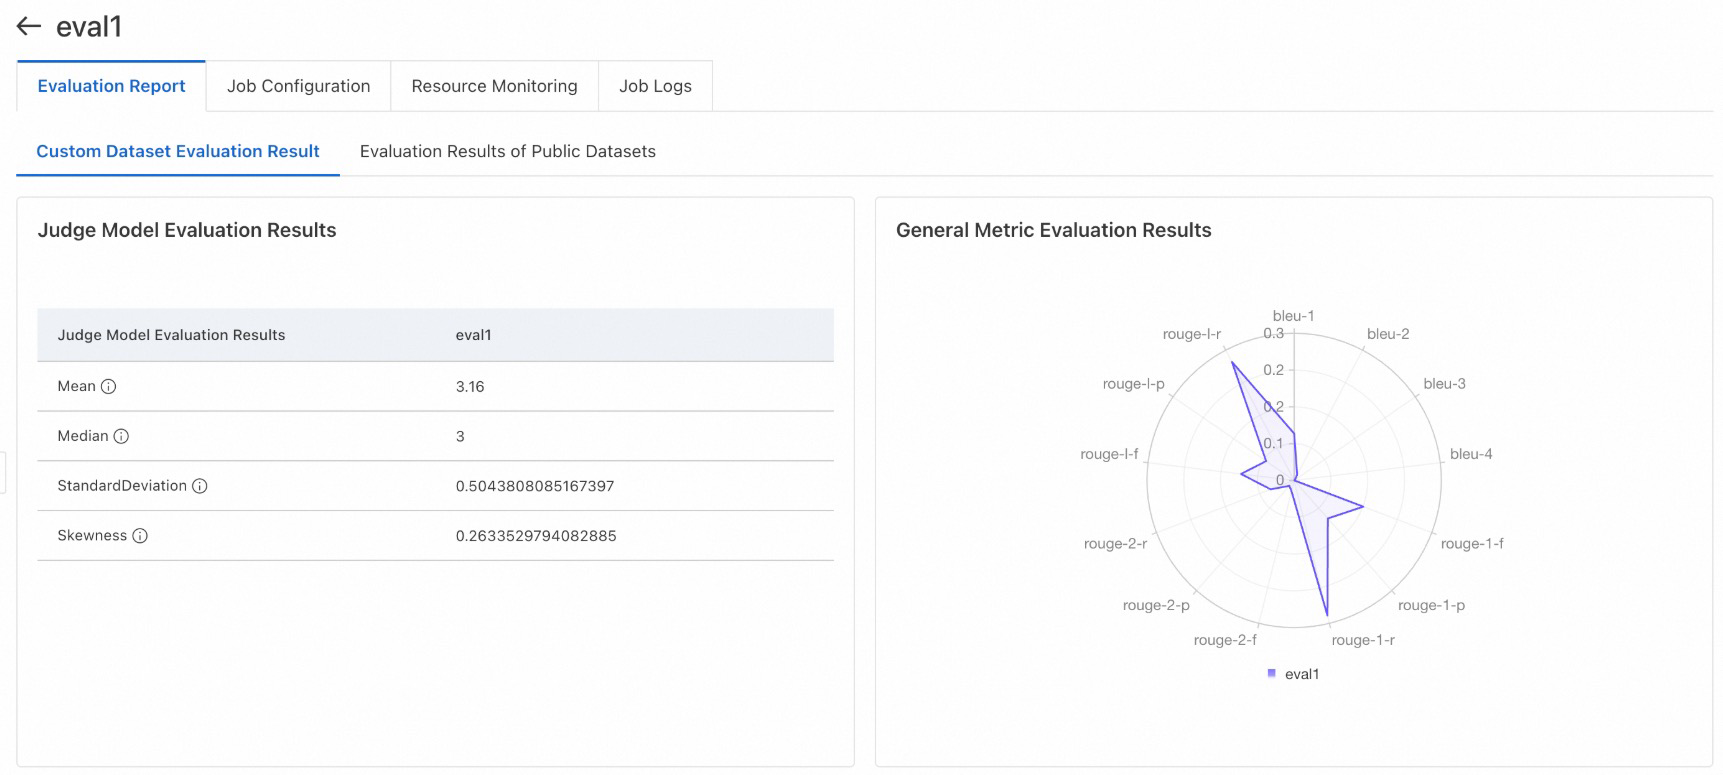Open the Resource Monitoring tab
This screenshot has height=775, width=1723.
coord(494,86)
